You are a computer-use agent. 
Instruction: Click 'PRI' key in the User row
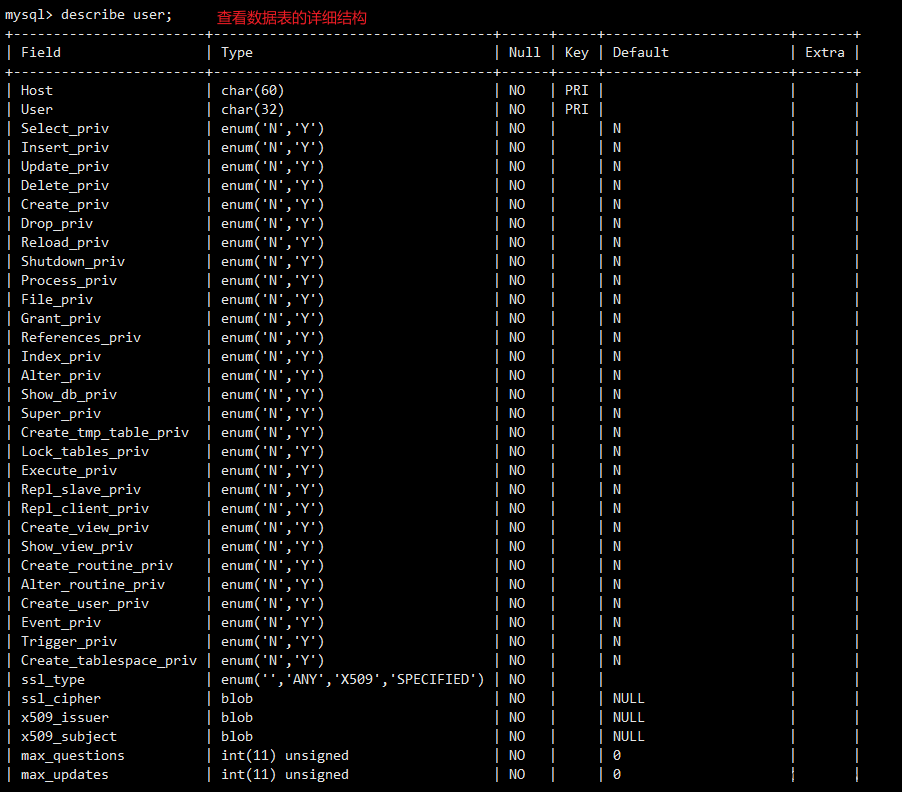pyautogui.click(x=577, y=109)
